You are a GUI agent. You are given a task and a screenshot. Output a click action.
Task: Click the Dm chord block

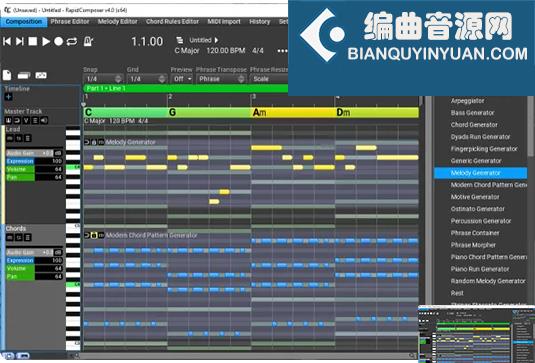[377, 113]
